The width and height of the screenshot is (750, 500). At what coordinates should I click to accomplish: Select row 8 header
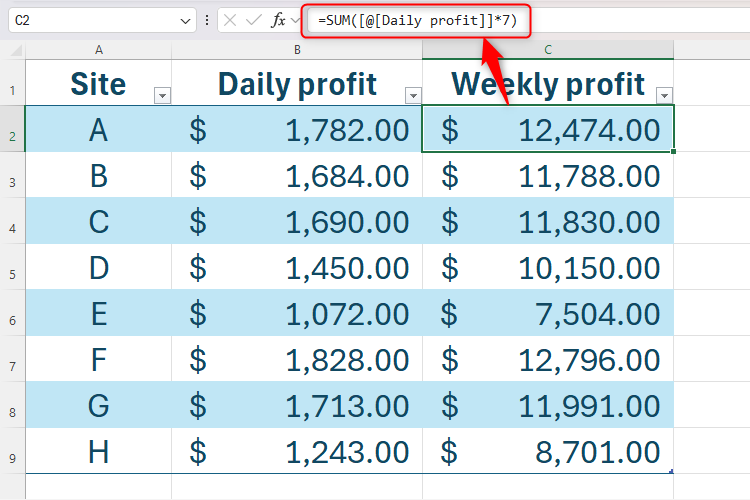(x=12, y=404)
